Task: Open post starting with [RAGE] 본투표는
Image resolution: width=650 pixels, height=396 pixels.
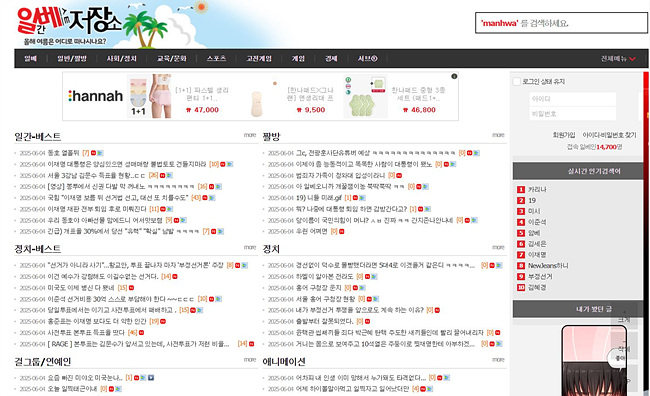Action: tap(138, 344)
